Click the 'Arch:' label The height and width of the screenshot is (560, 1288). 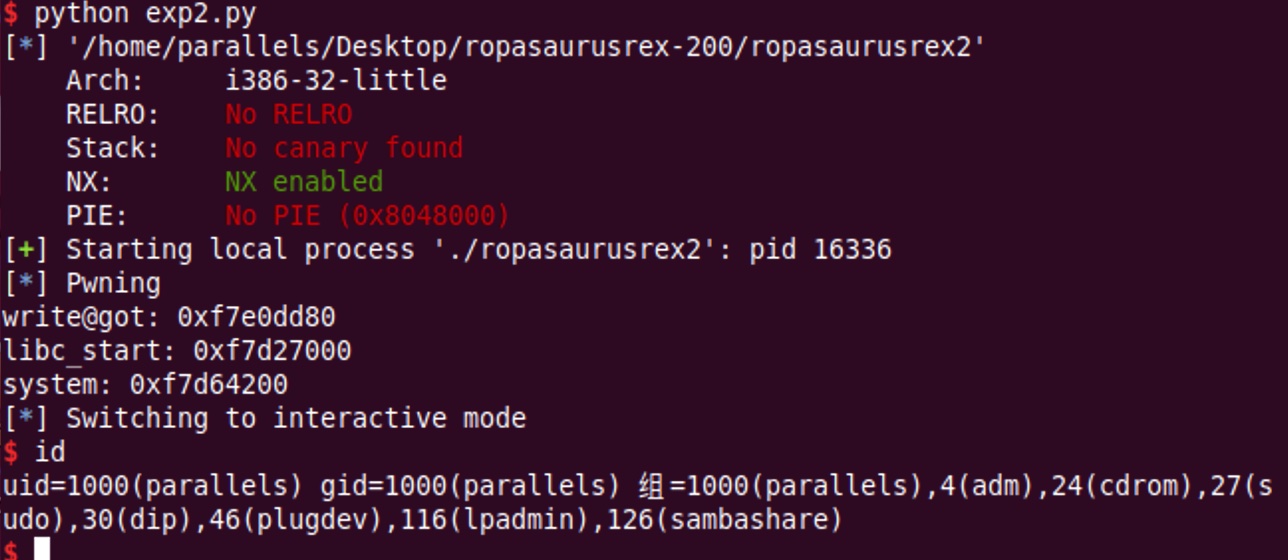point(105,81)
